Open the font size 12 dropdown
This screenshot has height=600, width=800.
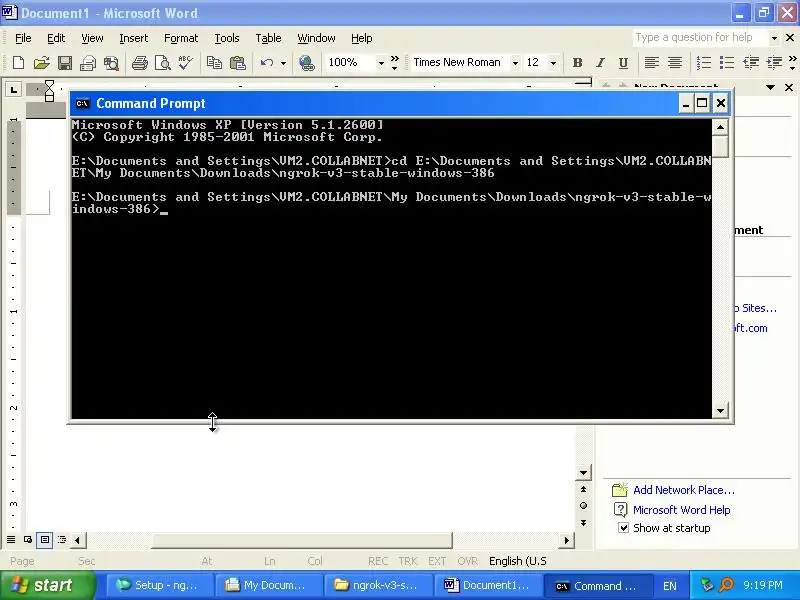point(553,63)
